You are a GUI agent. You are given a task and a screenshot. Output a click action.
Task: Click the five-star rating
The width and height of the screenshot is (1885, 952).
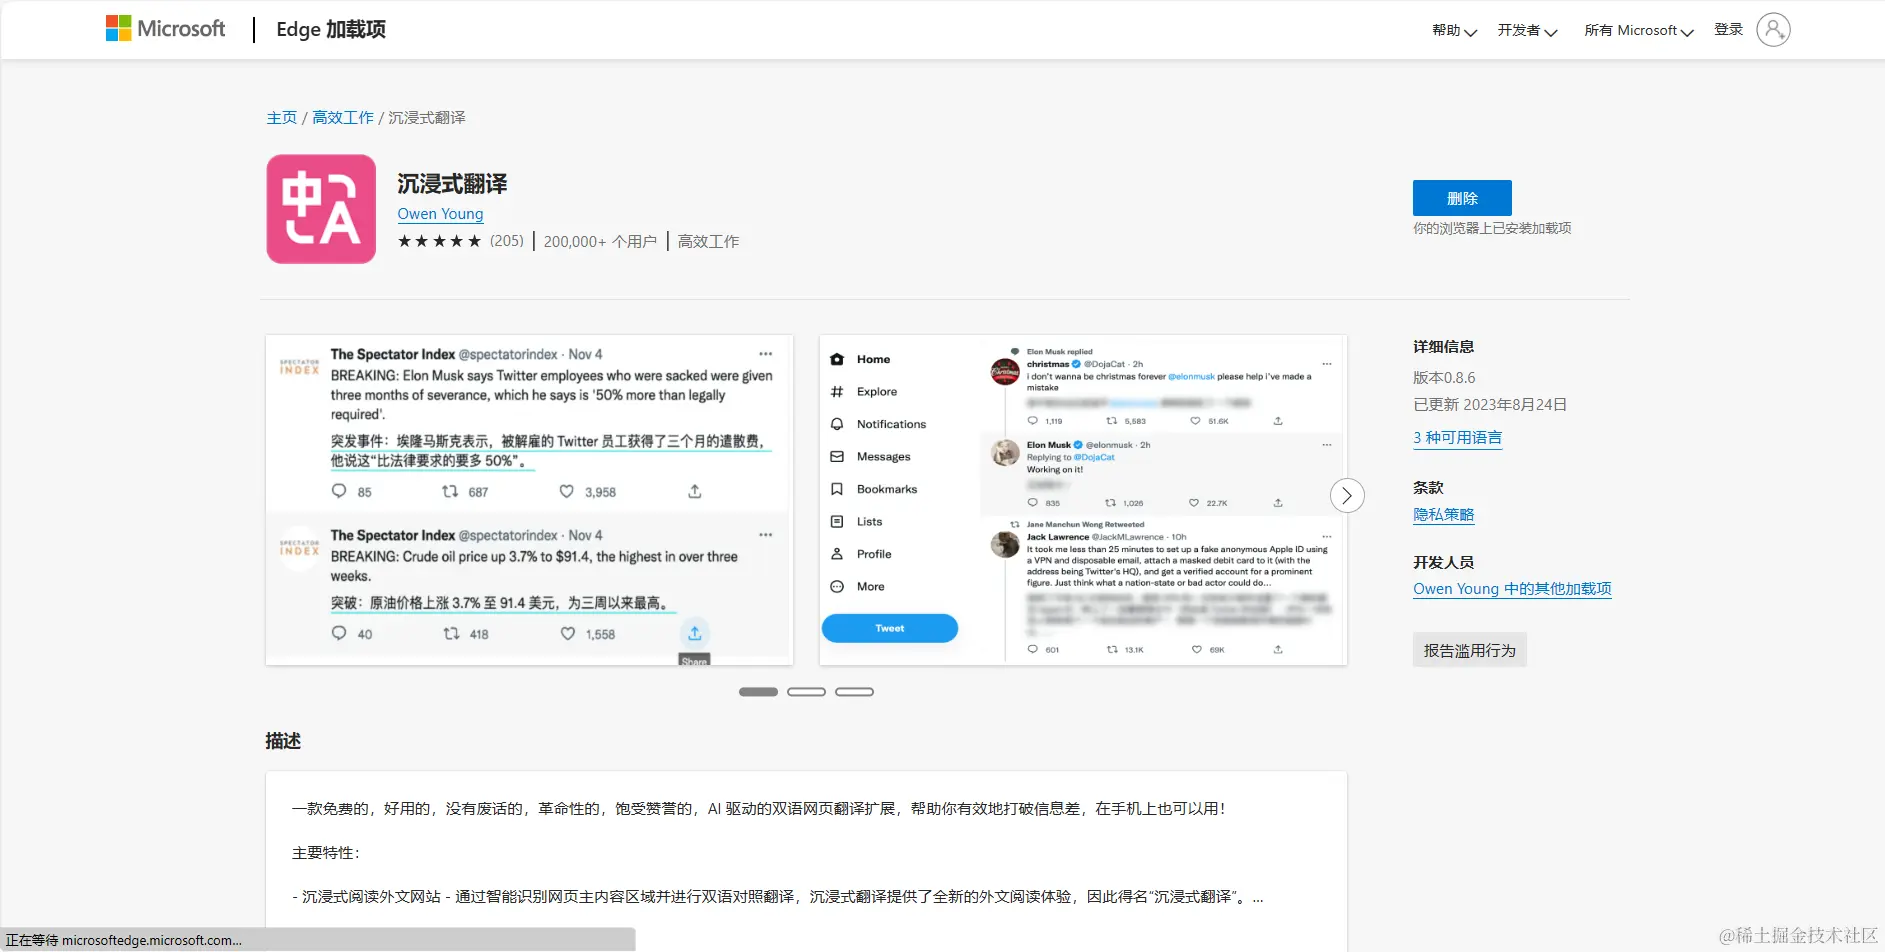tap(439, 241)
